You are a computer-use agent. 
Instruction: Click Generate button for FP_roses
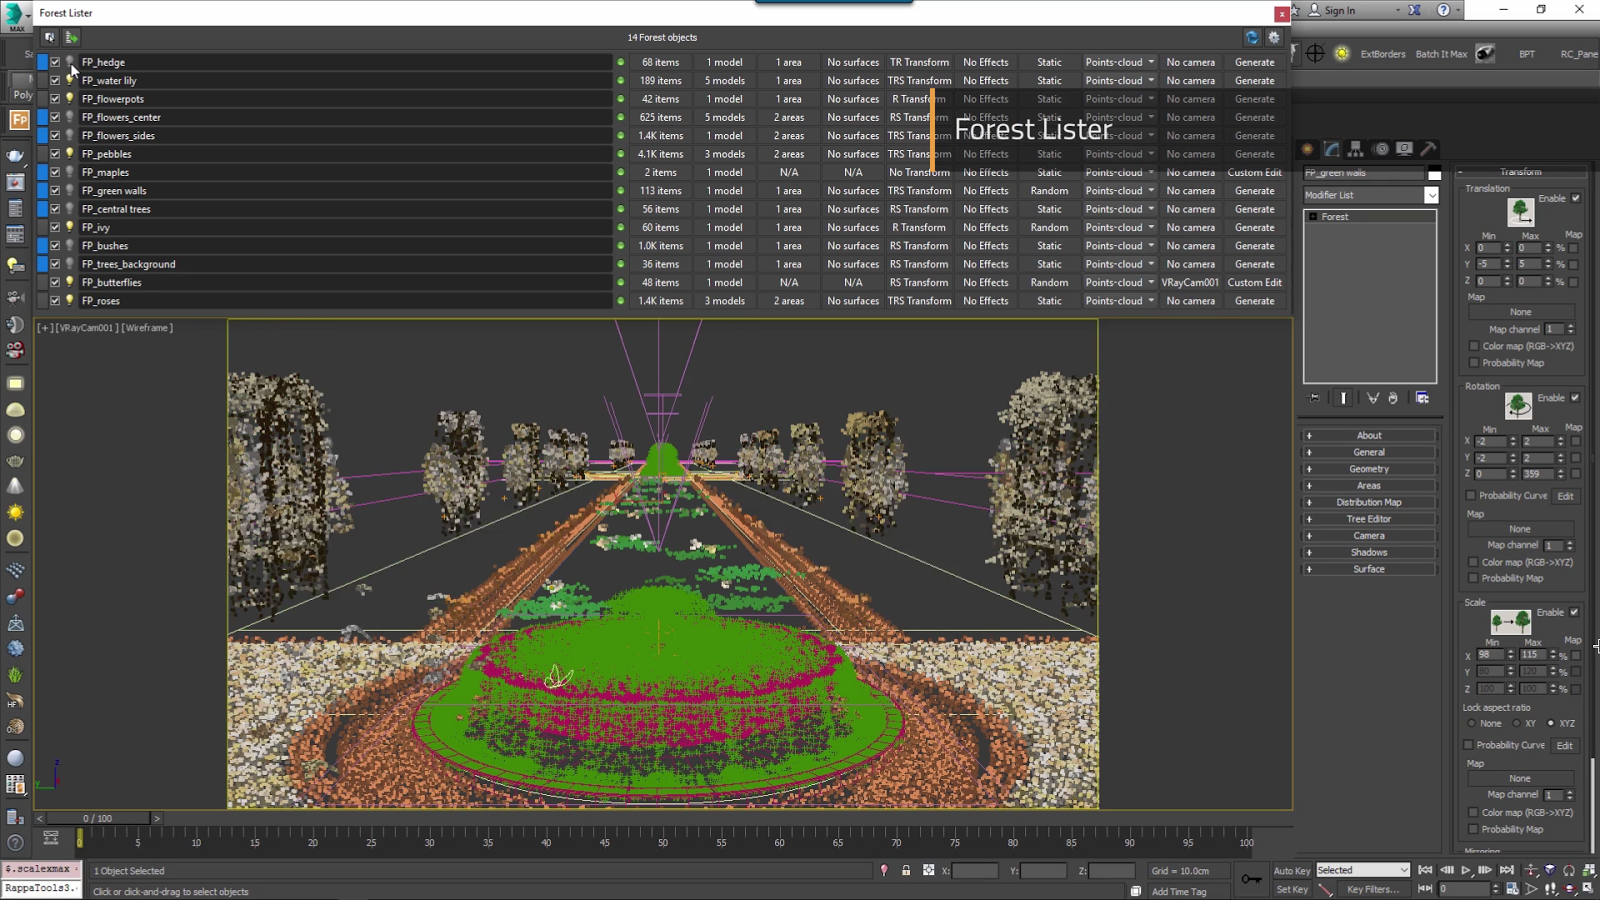pyautogui.click(x=1254, y=300)
